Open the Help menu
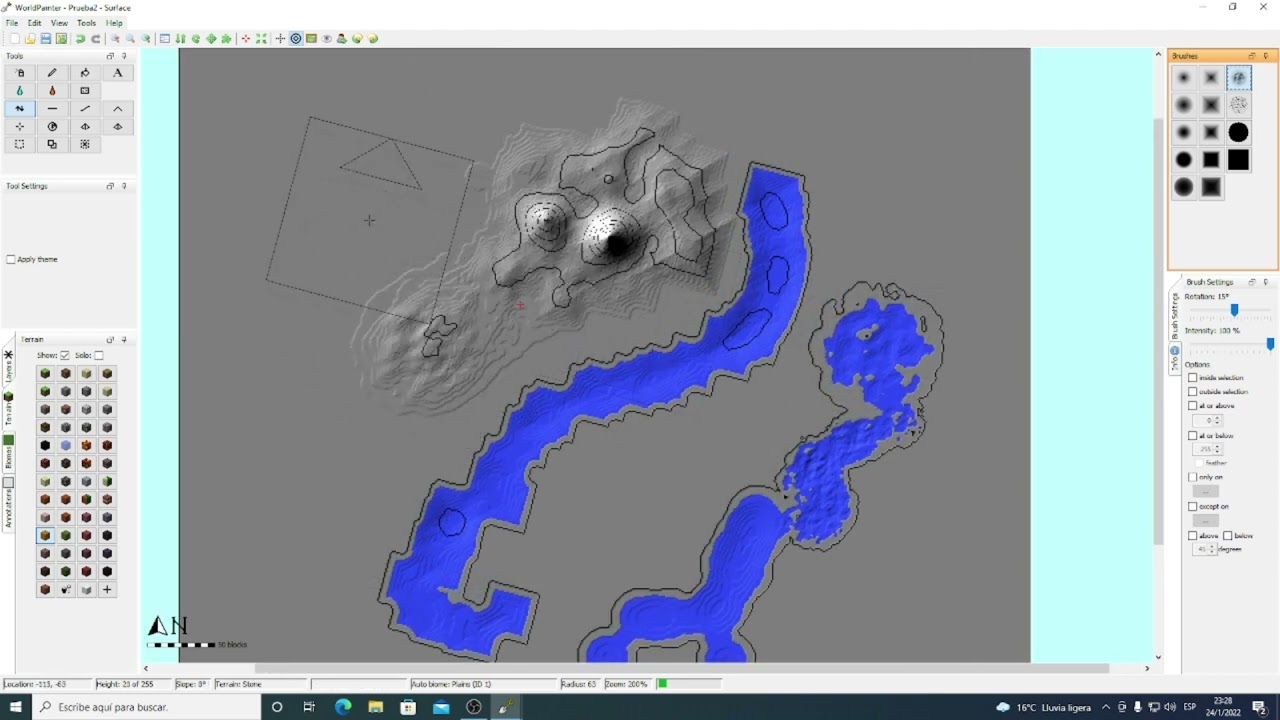 point(114,23)
